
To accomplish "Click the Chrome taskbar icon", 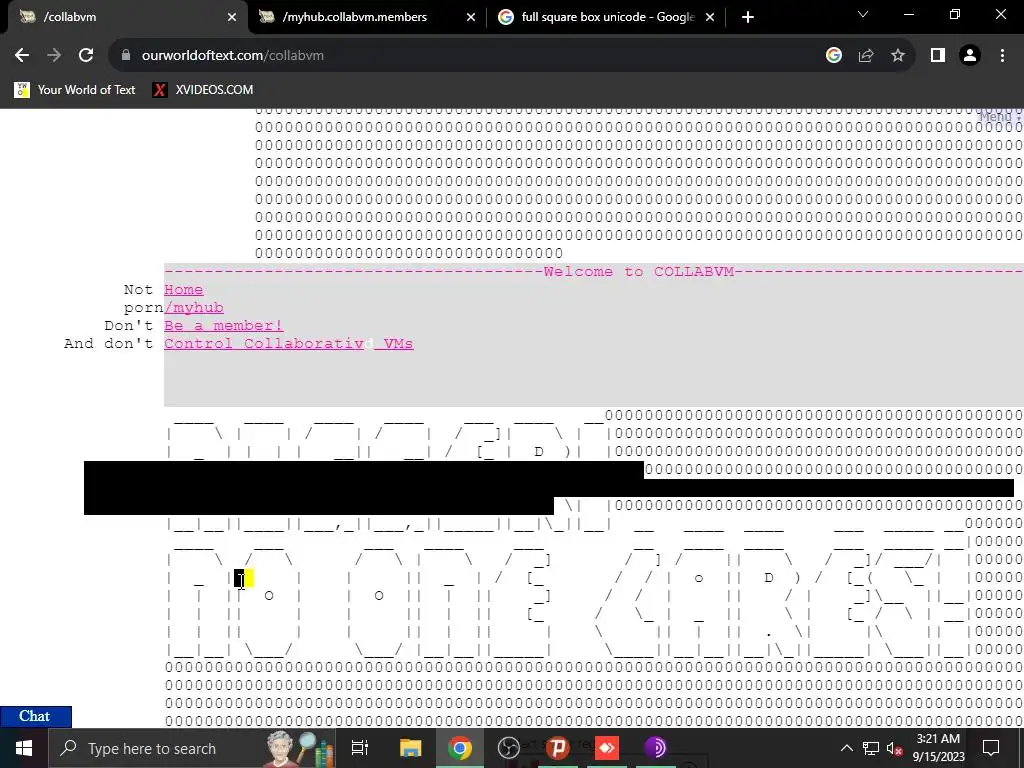I will pyautogui.click(x=460, y=748).
